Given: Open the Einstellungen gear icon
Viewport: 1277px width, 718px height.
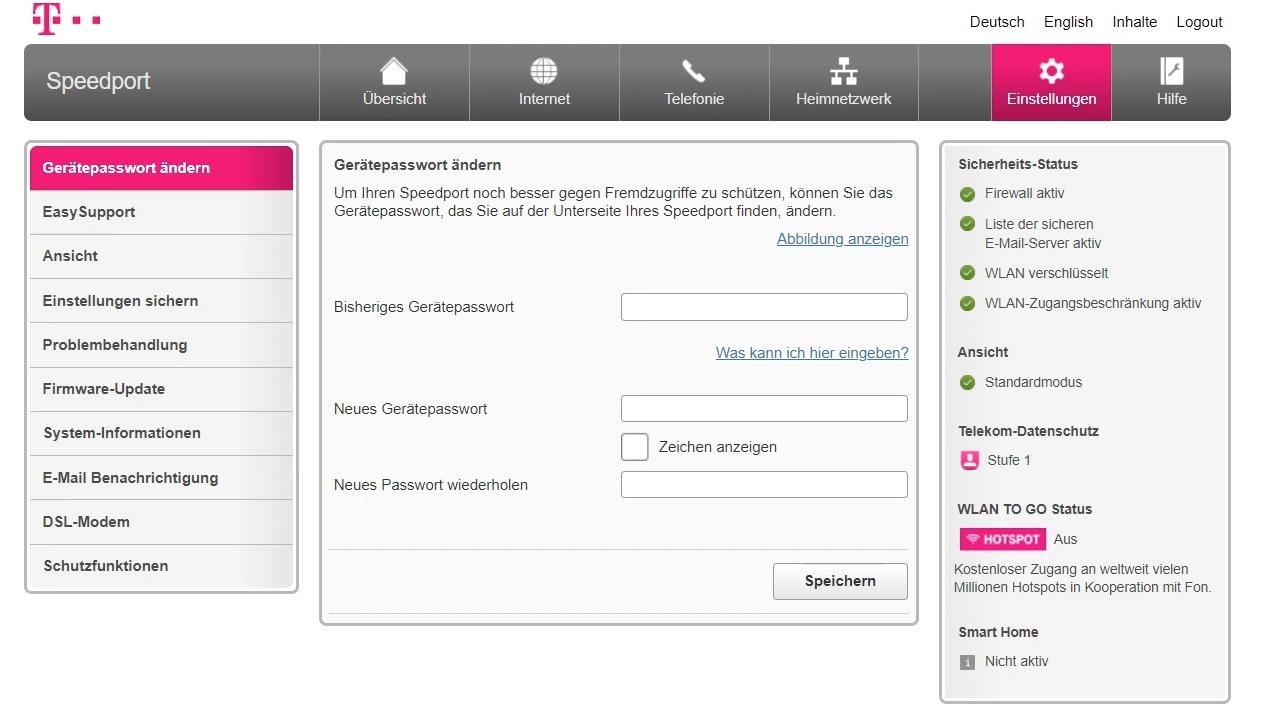Looking at the screenshot, I should point(1051,71).
